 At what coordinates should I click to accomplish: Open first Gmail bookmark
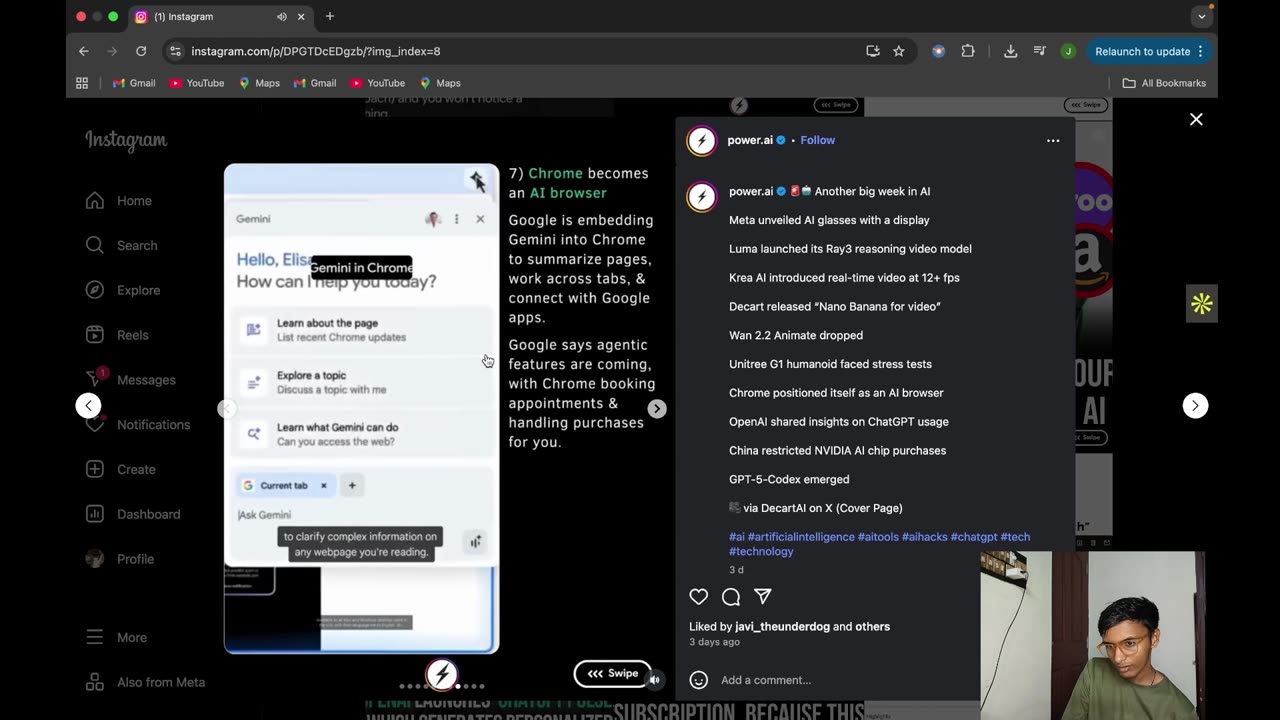click(134, 83)
